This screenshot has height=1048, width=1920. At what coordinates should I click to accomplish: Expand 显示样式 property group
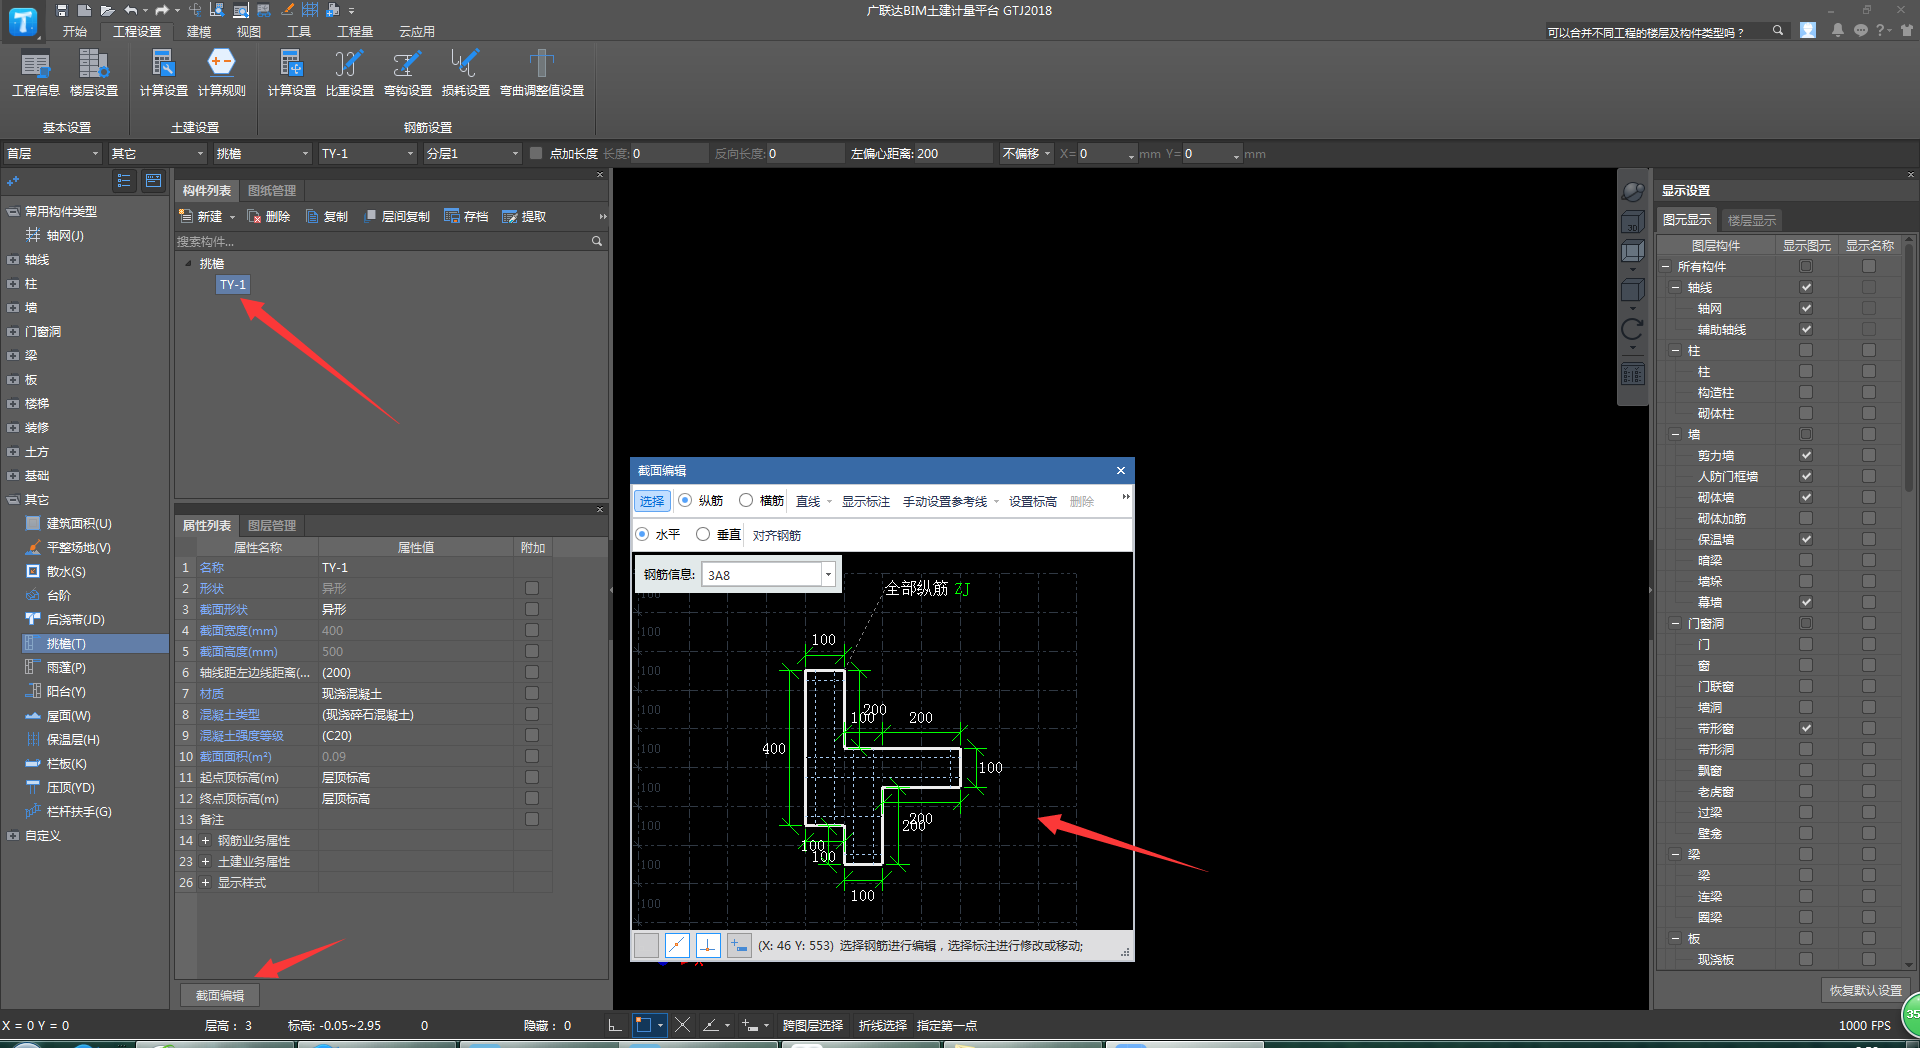click(205, 882)
